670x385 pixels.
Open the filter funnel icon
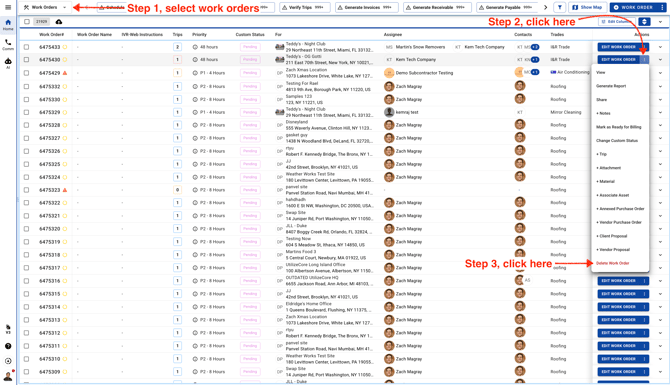559,7
